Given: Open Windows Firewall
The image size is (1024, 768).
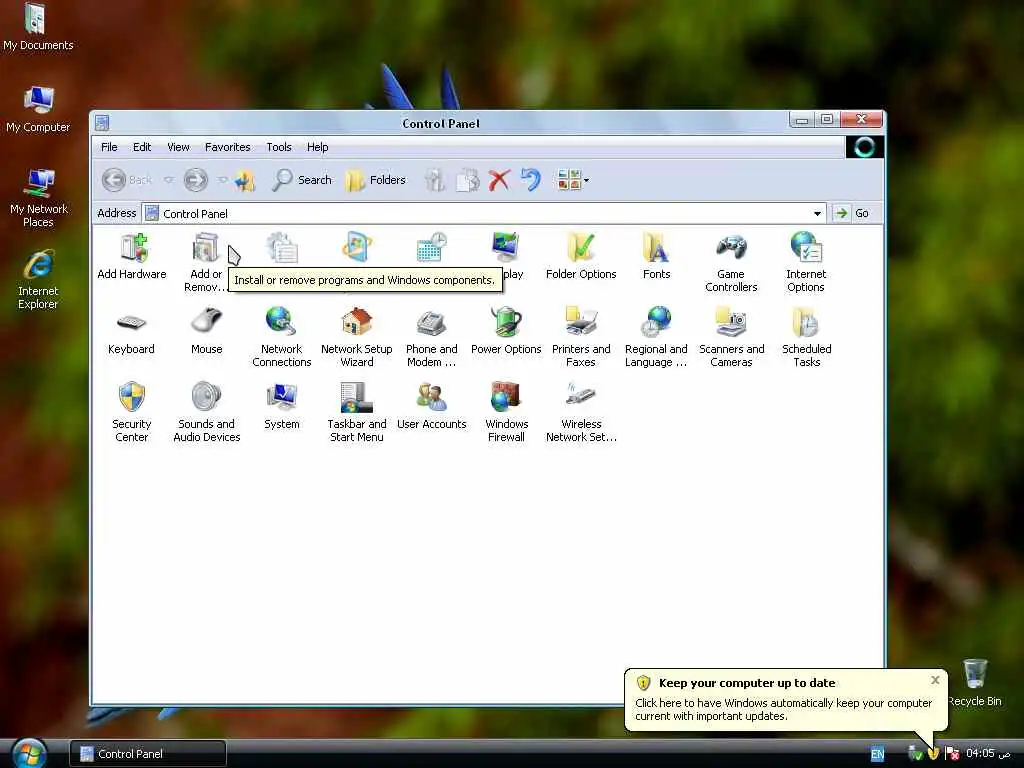Looking at the screenshot, I should click(x=506, y=412).
